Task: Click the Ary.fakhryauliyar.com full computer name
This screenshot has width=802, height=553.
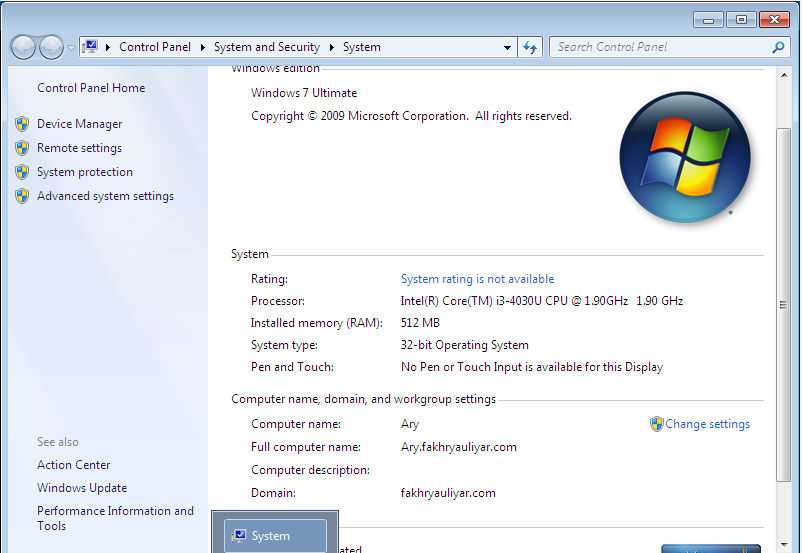Action: click(x=458, y=447)
